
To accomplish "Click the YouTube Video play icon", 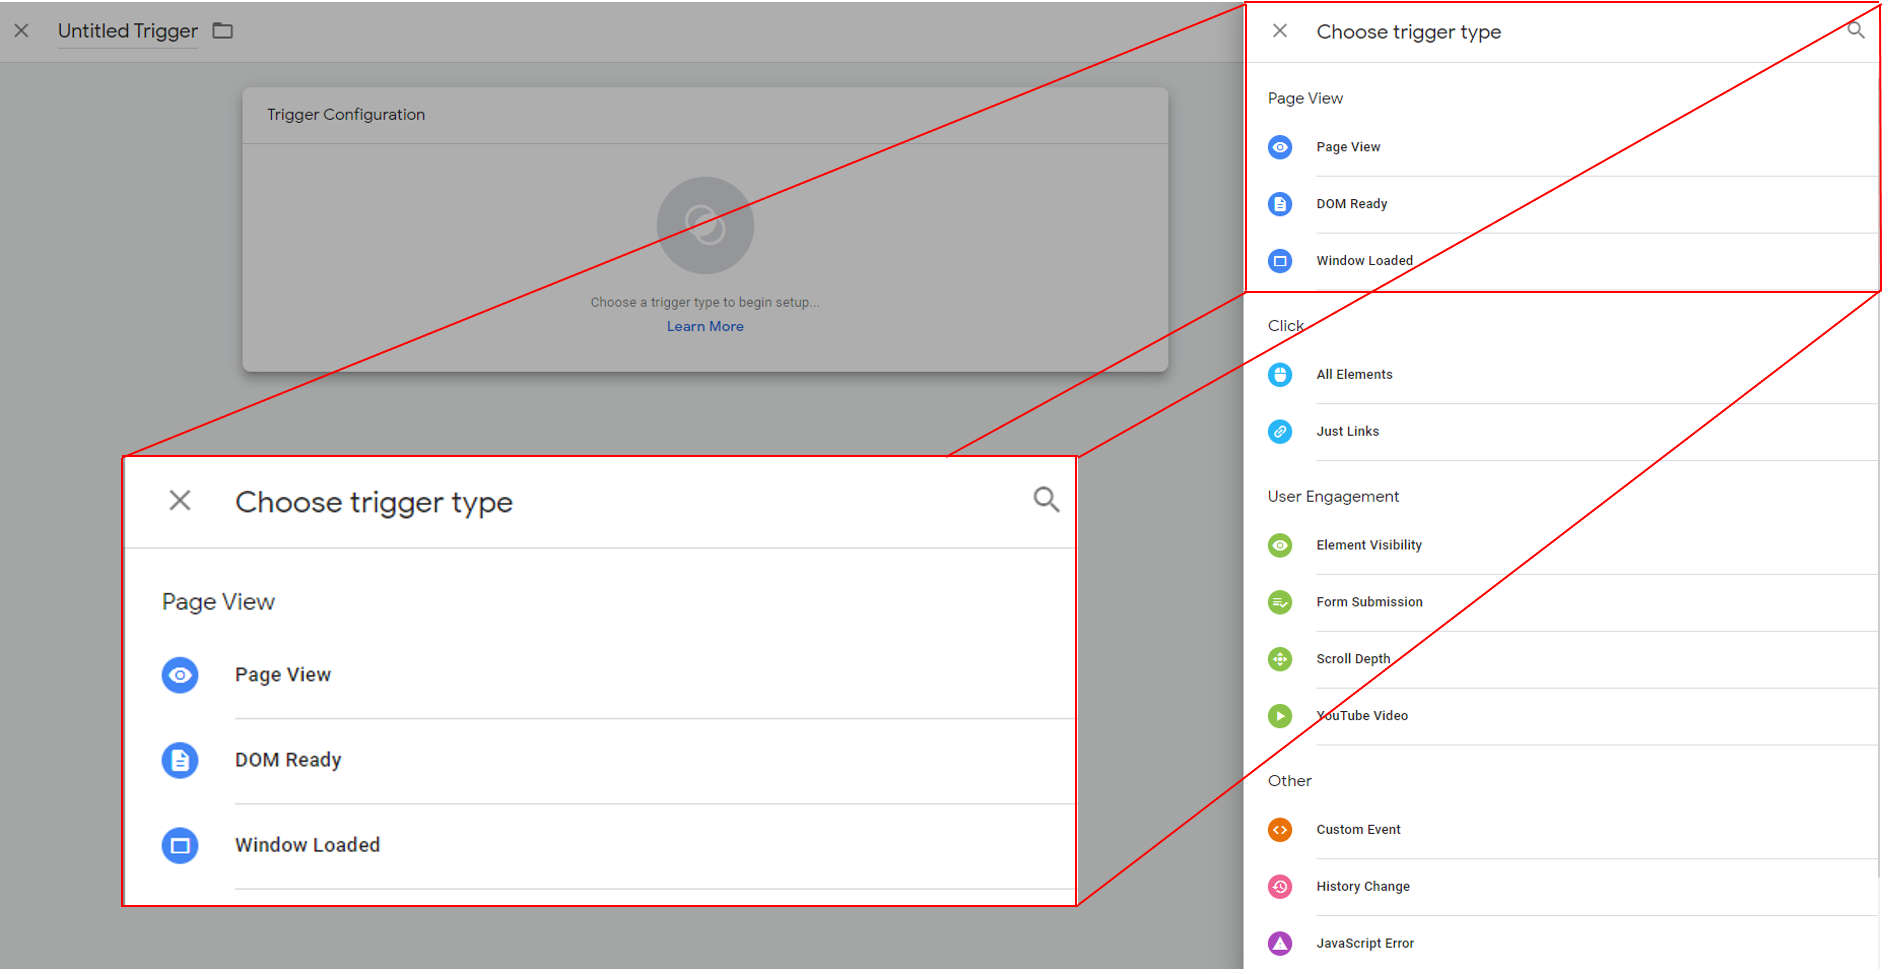I will click(1279, 717).
